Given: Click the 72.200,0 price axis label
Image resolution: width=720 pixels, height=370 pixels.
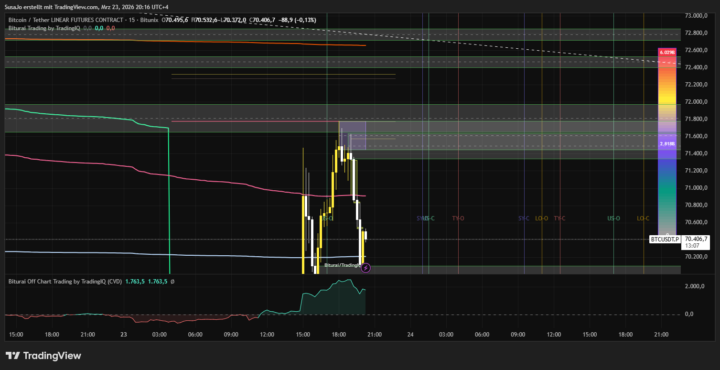Looking at the screenshot, I should coord(696,84).
